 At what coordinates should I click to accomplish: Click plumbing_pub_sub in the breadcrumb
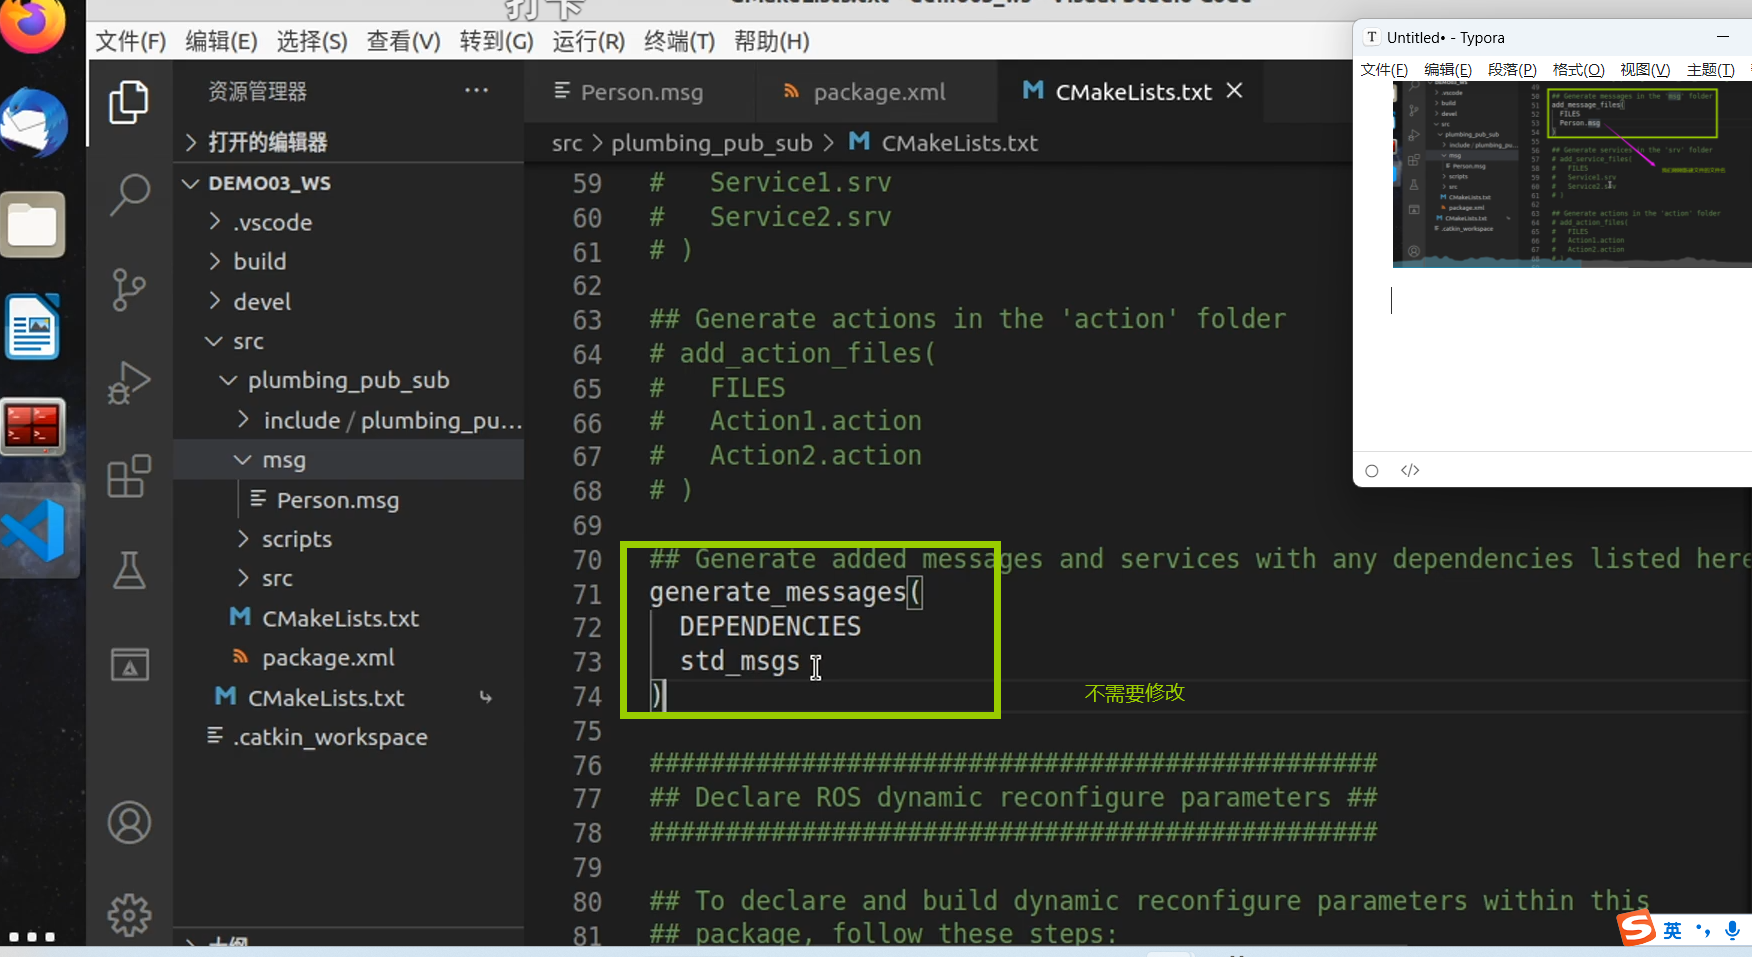point(711,143)
